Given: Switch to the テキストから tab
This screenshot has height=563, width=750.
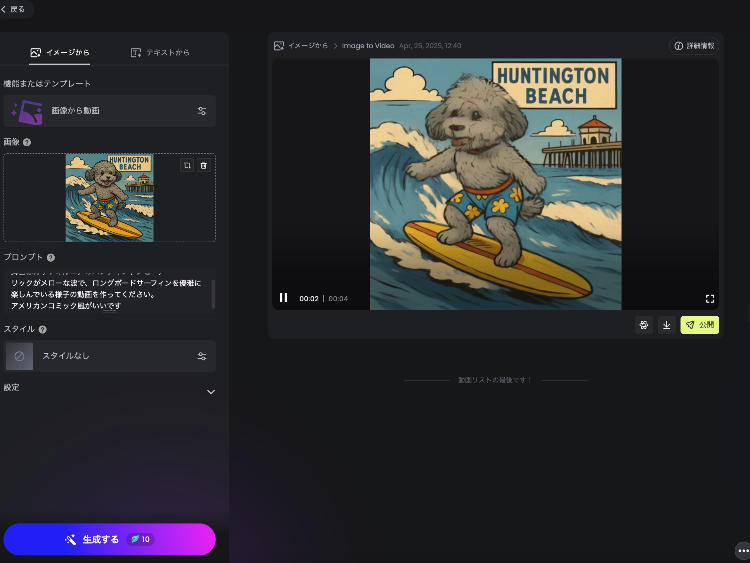Looking at the screenshot, I should coord(160,52).
